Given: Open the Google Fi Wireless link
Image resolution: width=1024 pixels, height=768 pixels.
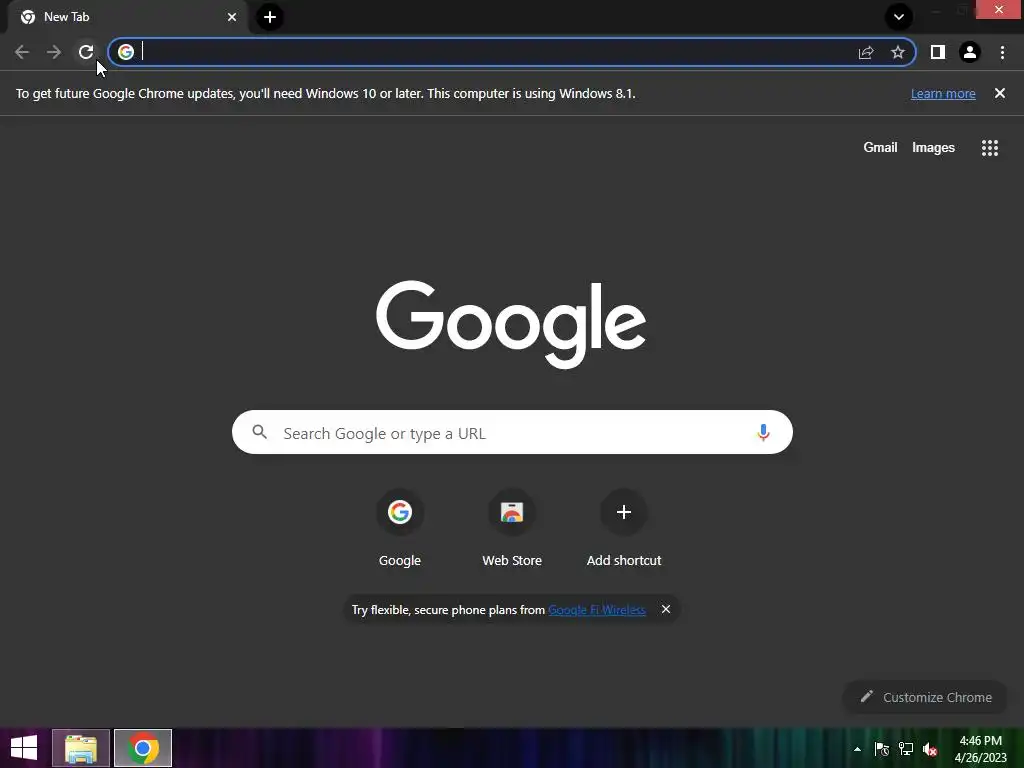Looking at the screenshot, I should [x=597, y=610].
